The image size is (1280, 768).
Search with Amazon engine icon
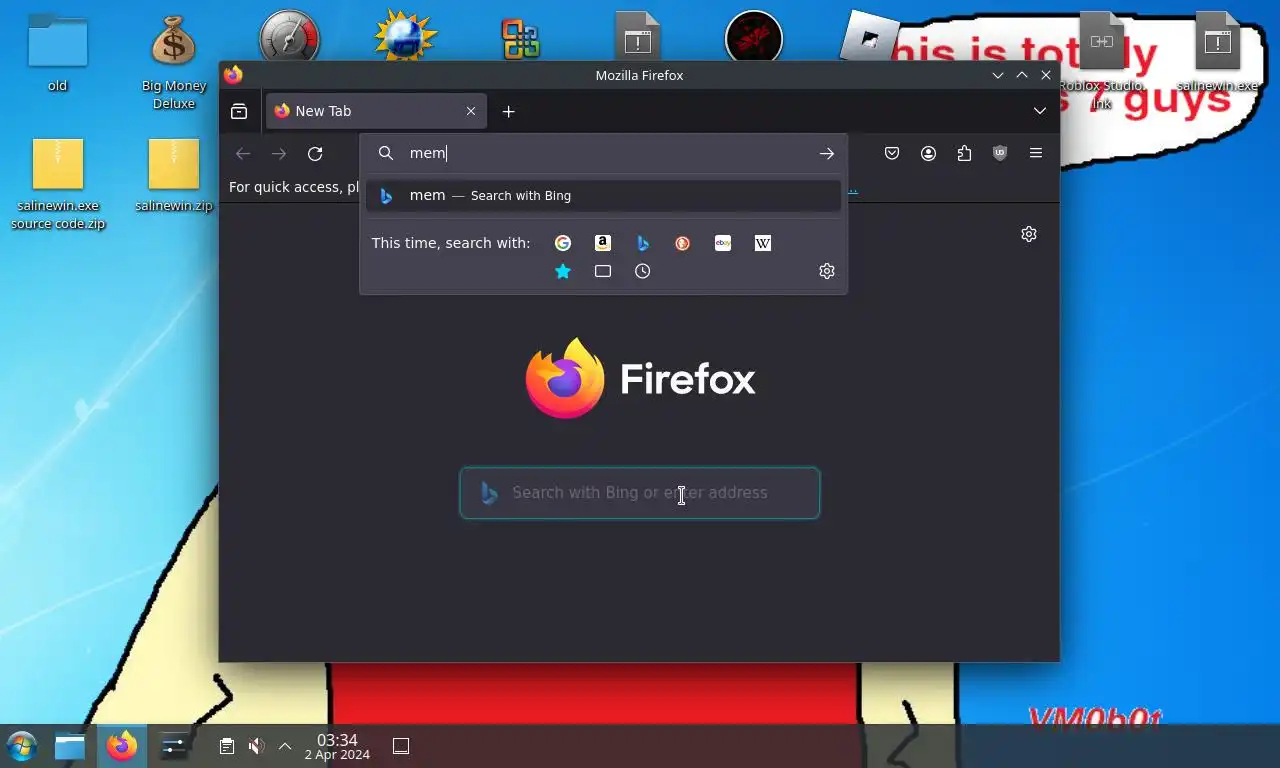pos(603,243)
